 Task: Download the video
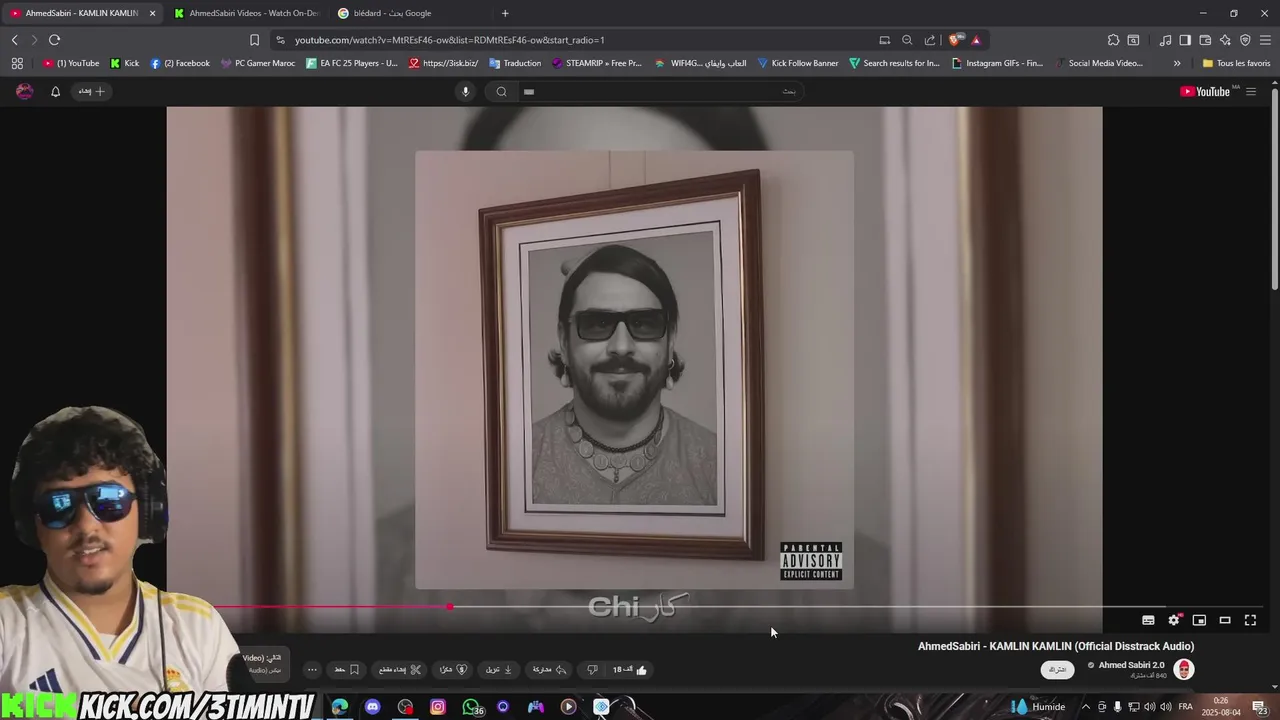499,670
